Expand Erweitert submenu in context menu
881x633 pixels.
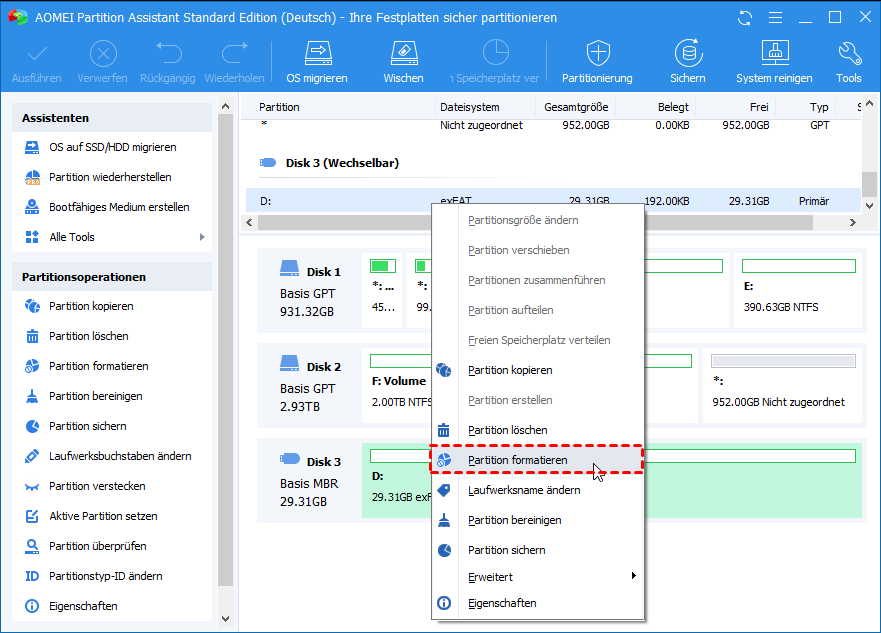coord(538,577)
